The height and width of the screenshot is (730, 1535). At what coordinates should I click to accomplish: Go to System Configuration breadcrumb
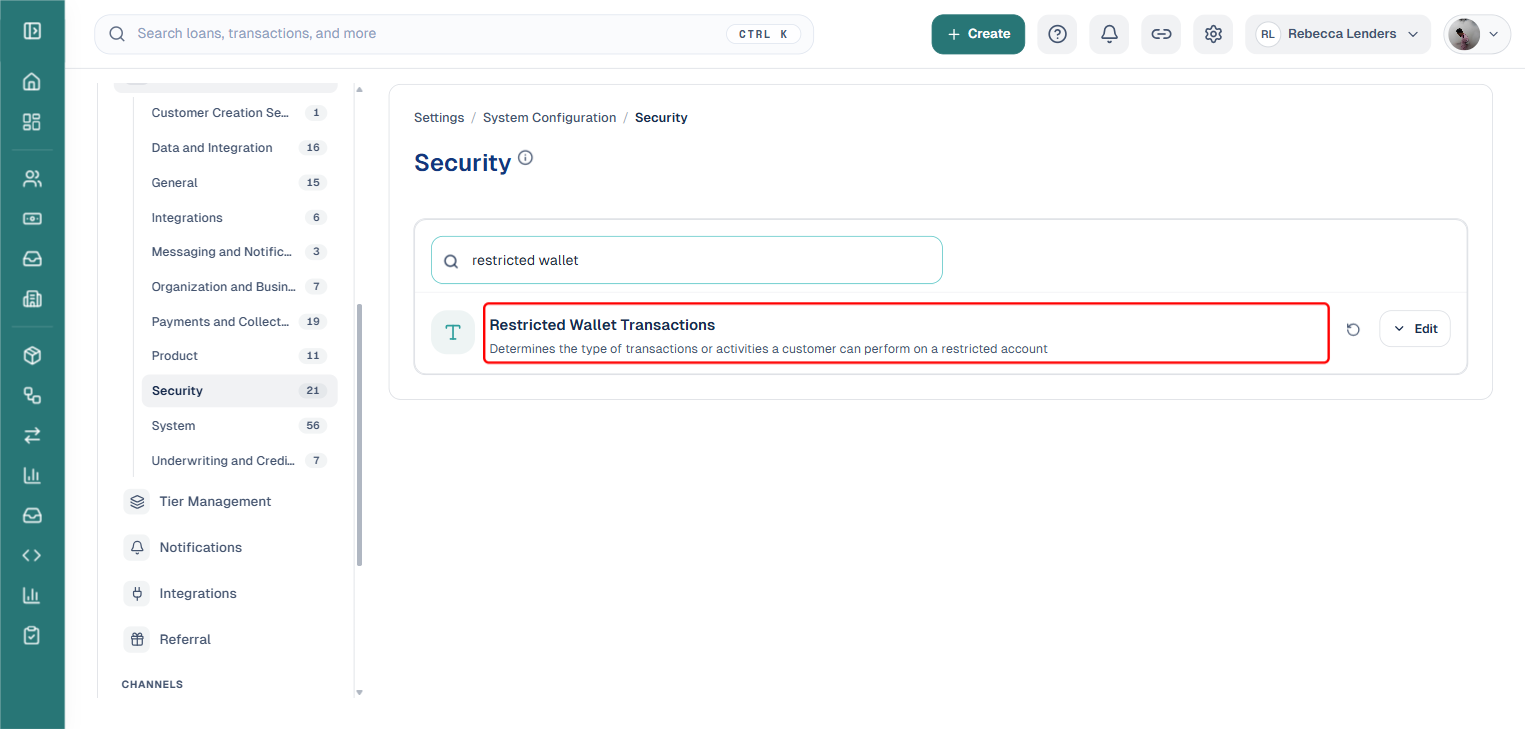(549, 118)
